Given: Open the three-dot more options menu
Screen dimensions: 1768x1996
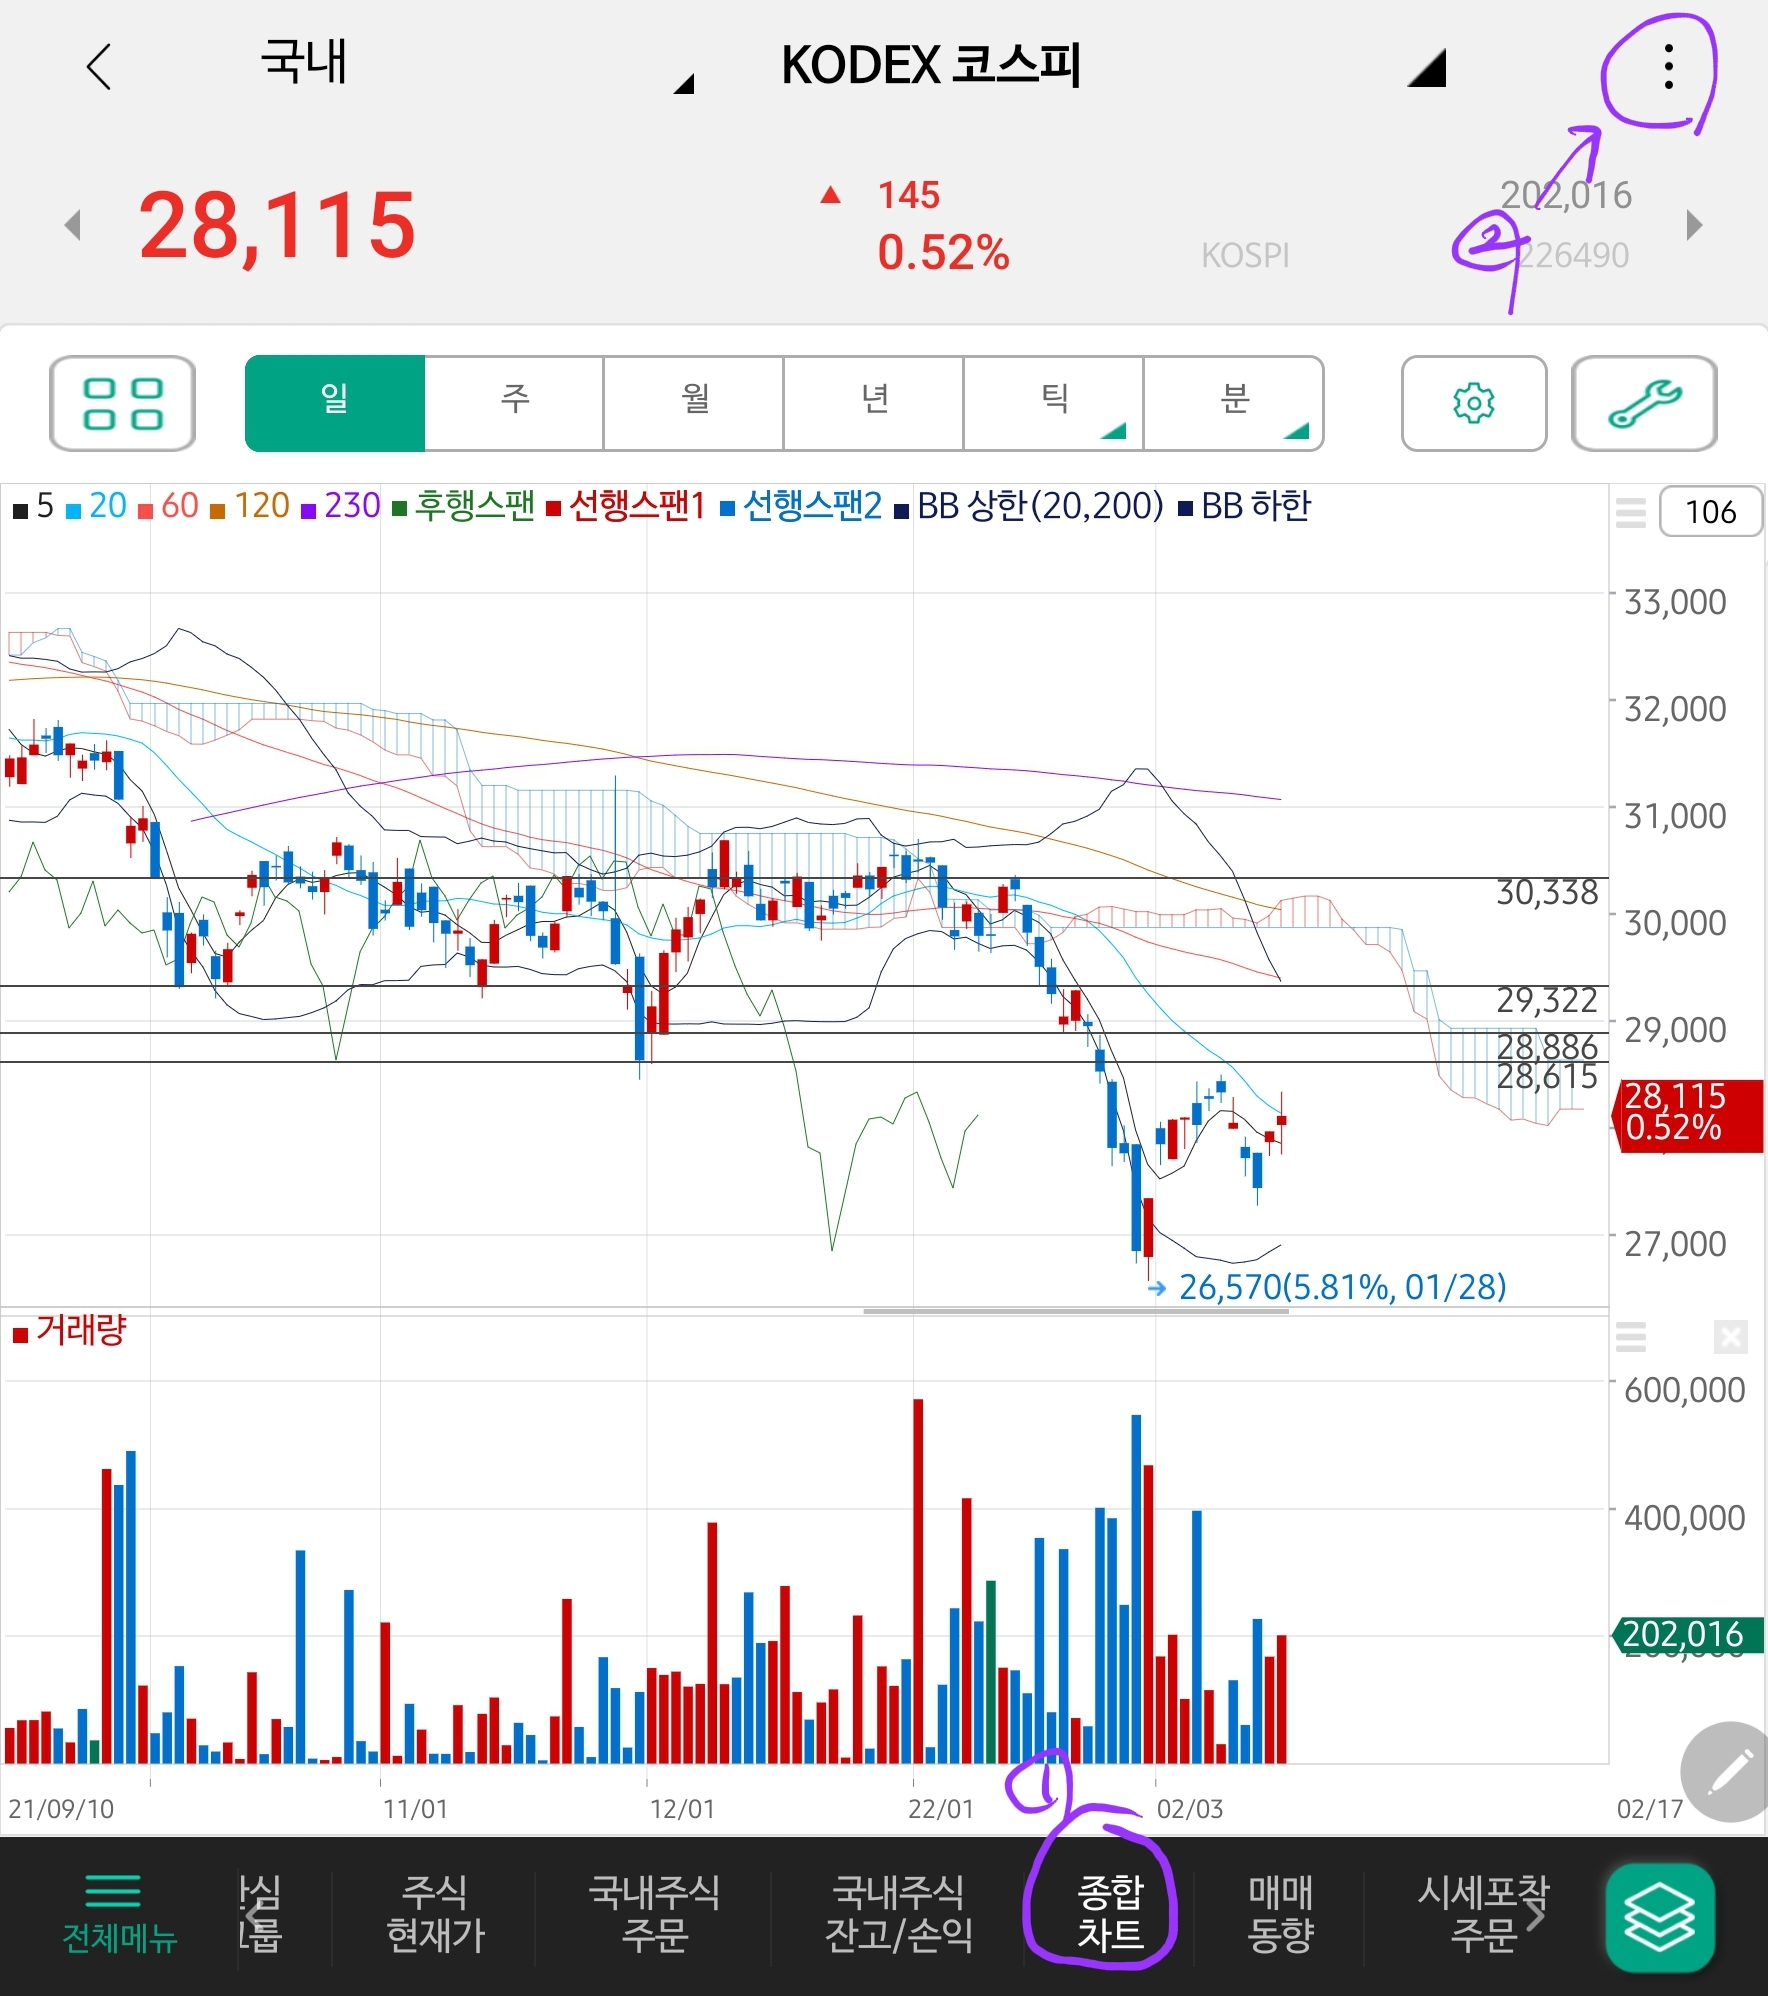Looking at the screenshot, I should tap(1668, 67).
